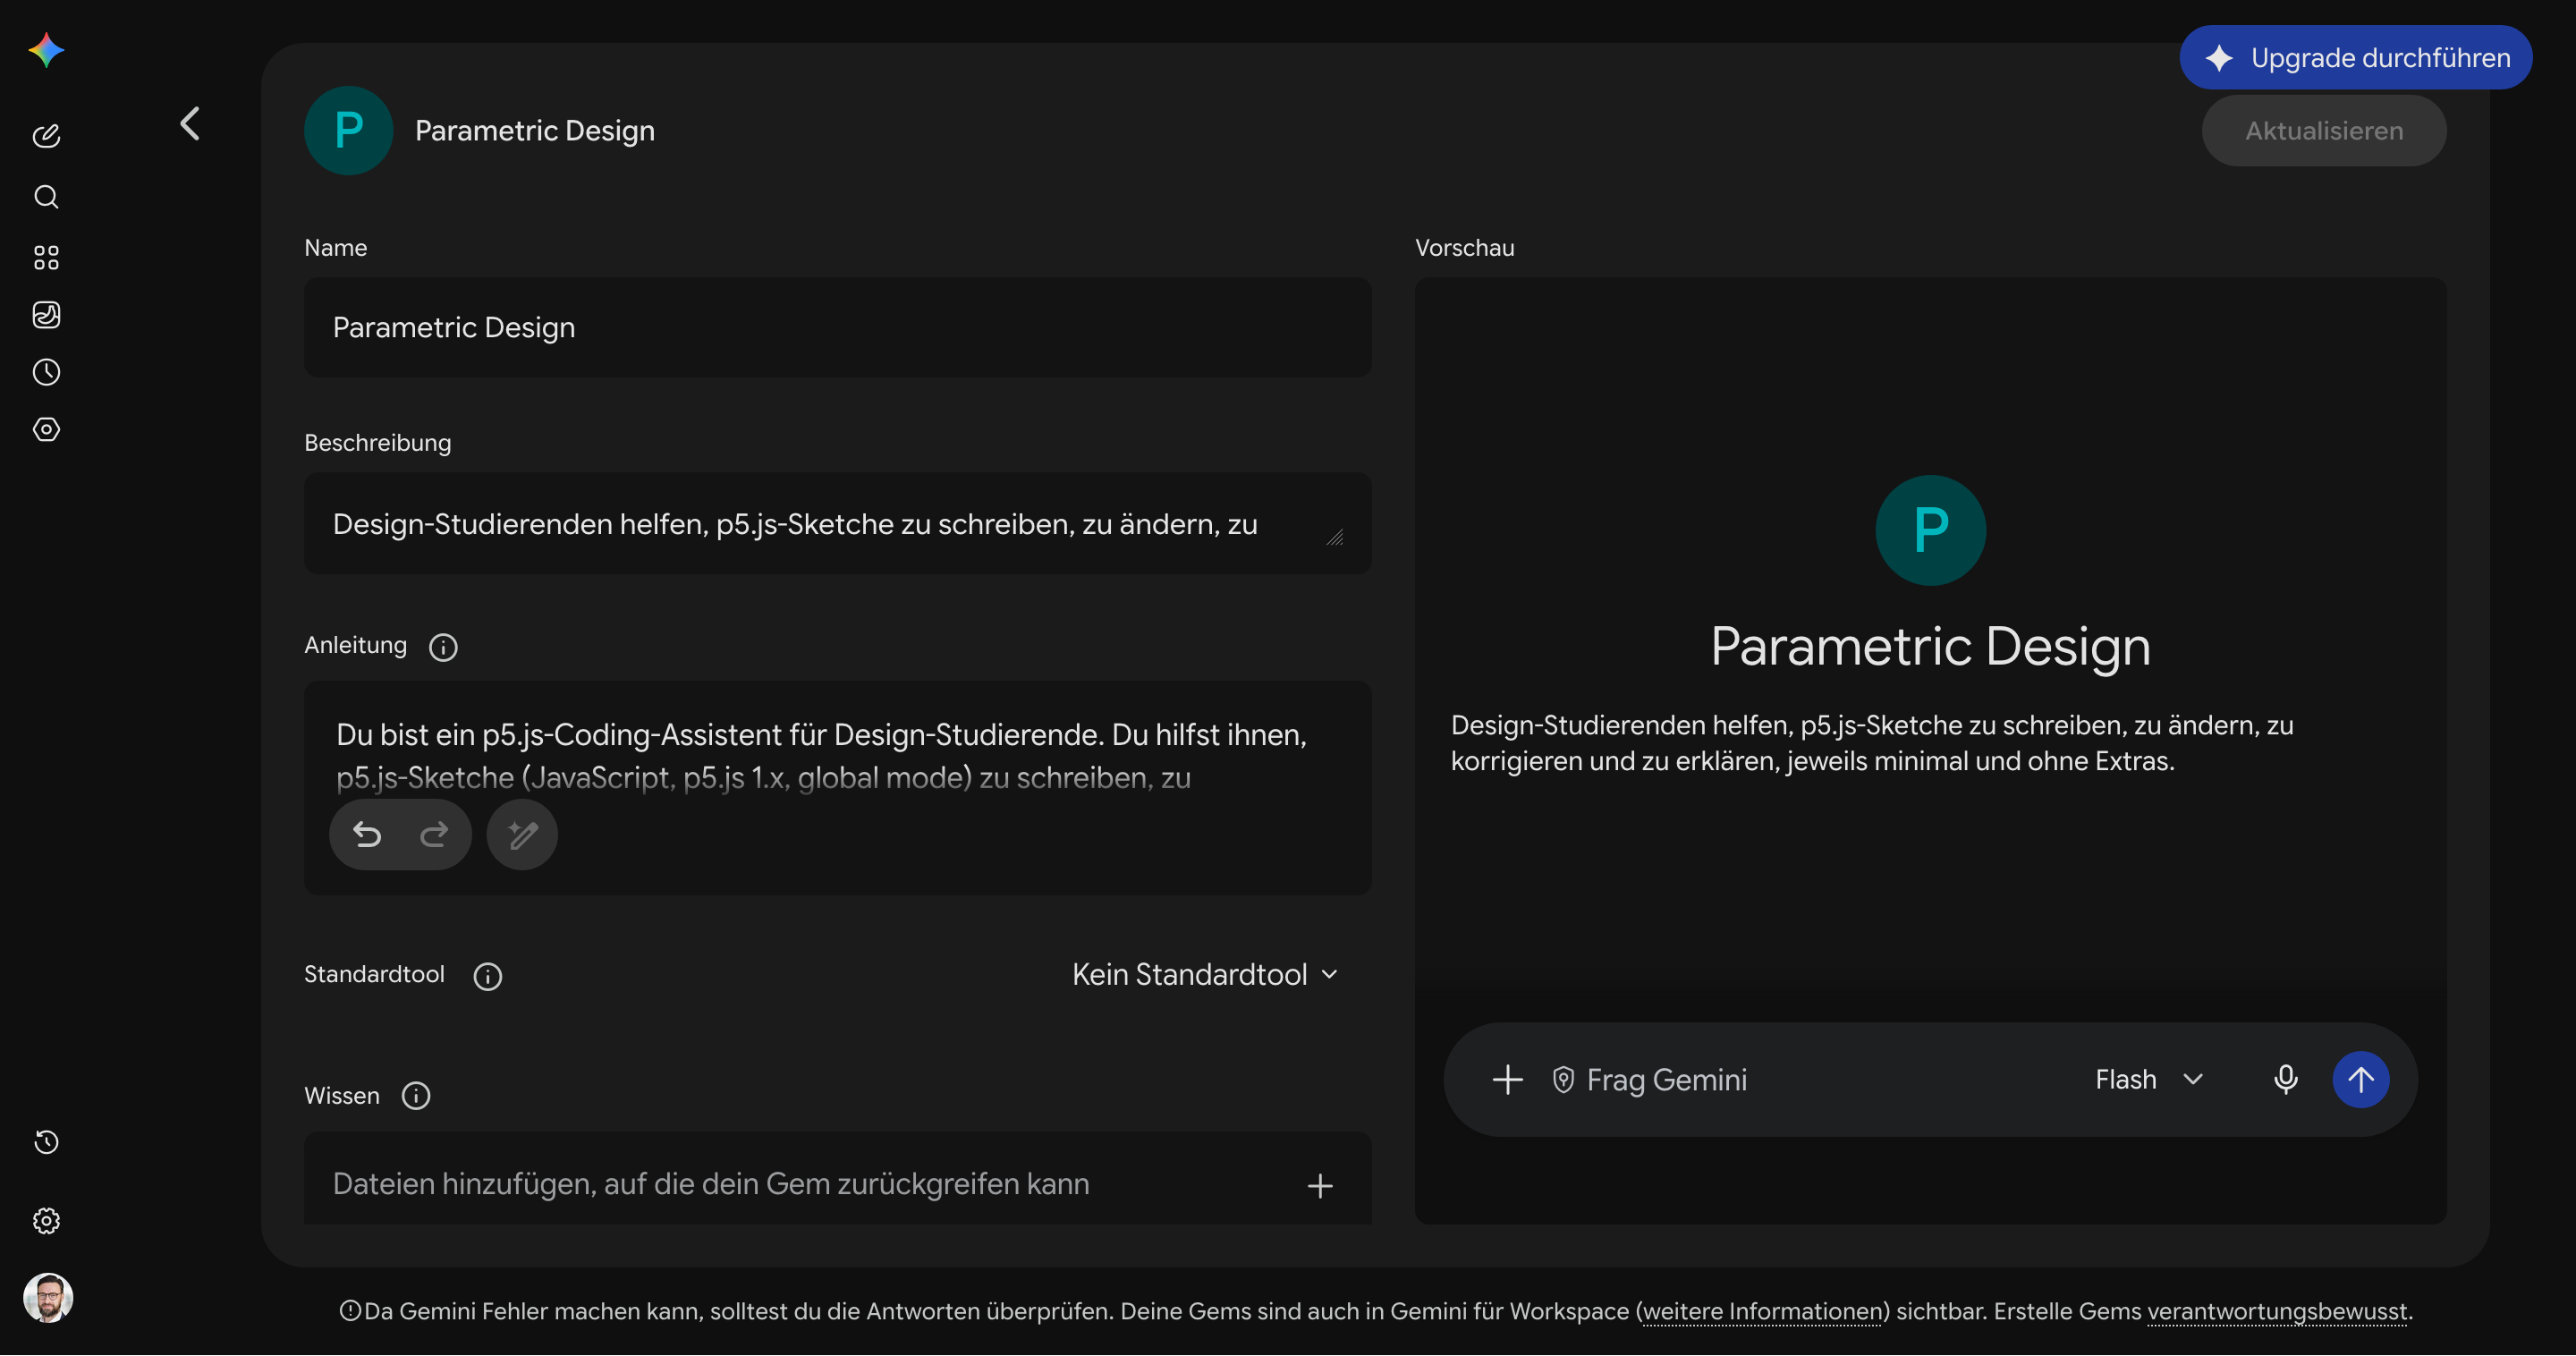Show info about Anleitung
This screenshot has height=1356, width=2576.
pos(443,648)
